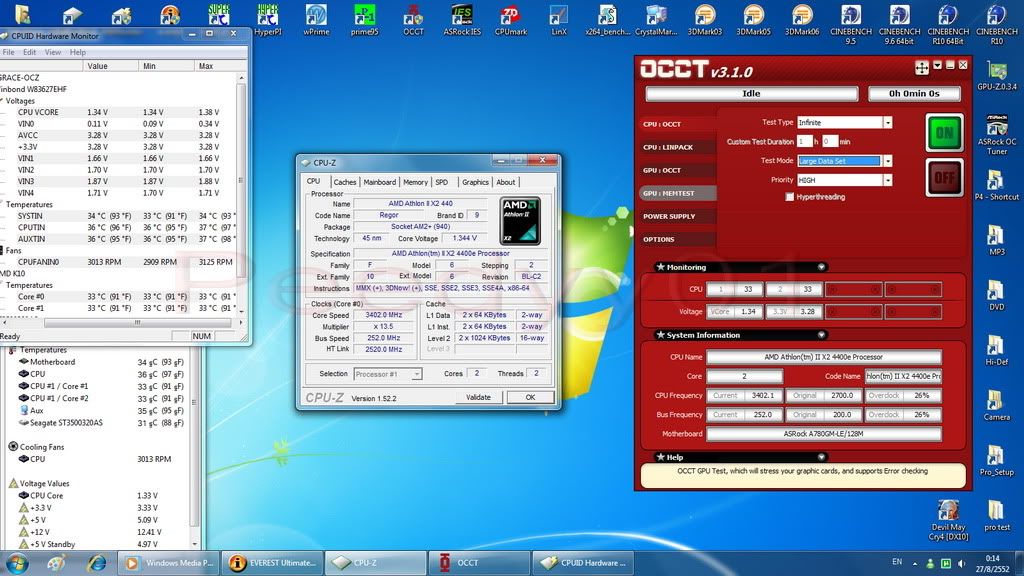Open the SPD tab in CPU-Z
The height and width of the screenshot is (576, 1024).
pos(442,182)
